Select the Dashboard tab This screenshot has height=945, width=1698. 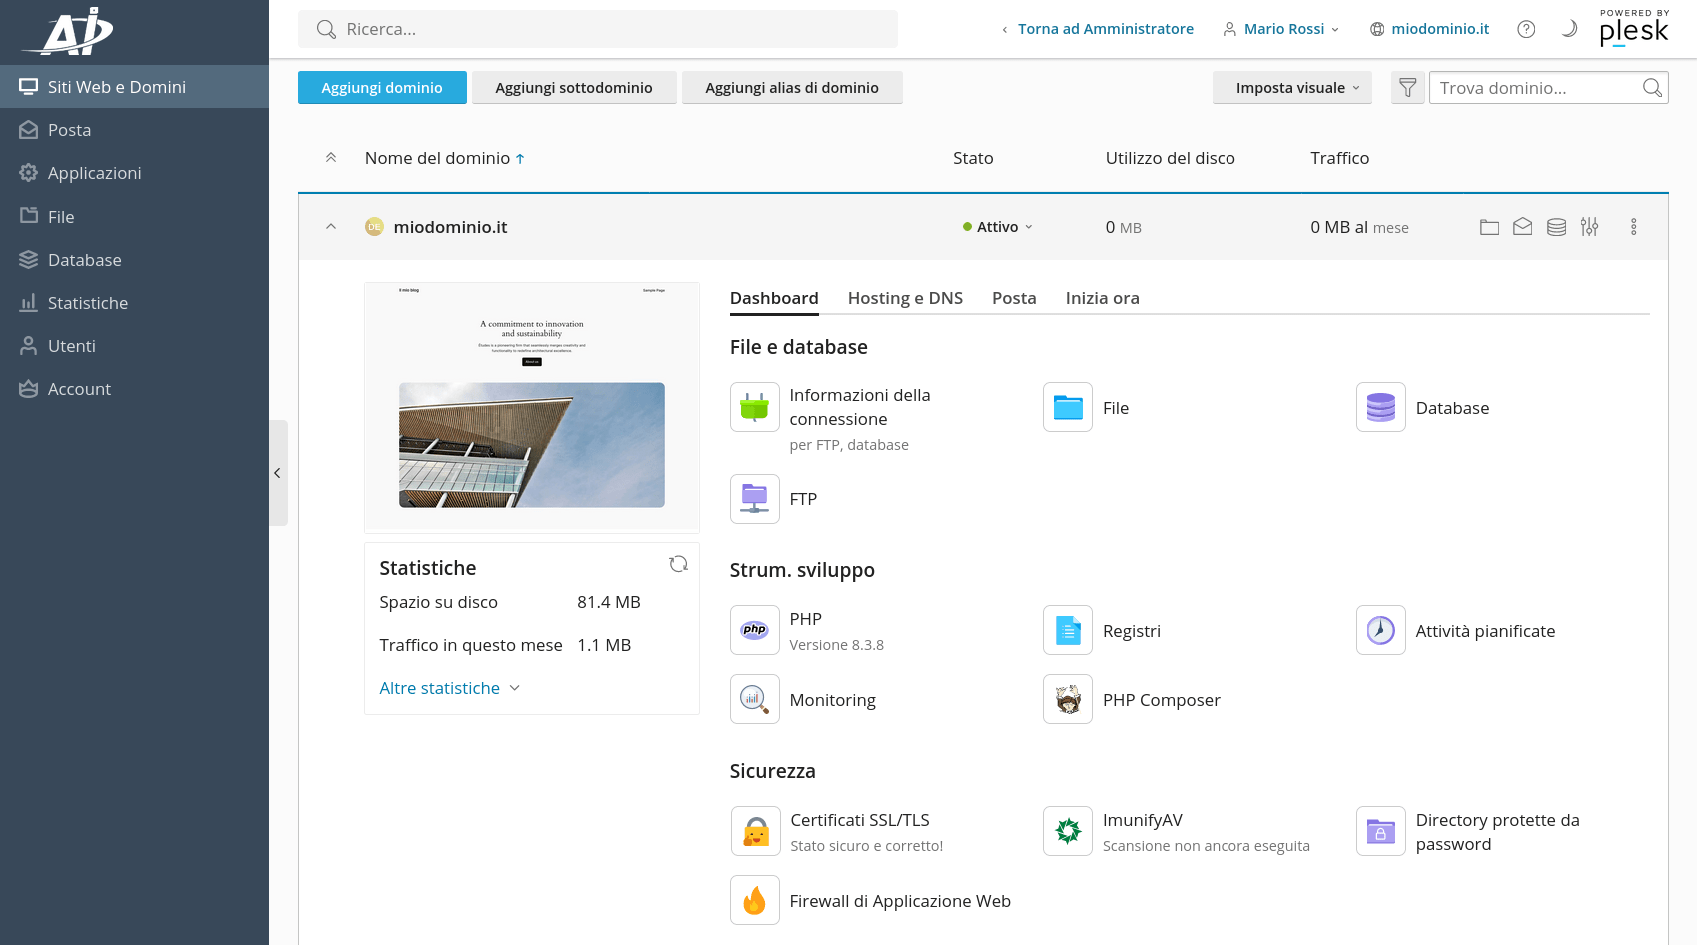coord(774,298)
